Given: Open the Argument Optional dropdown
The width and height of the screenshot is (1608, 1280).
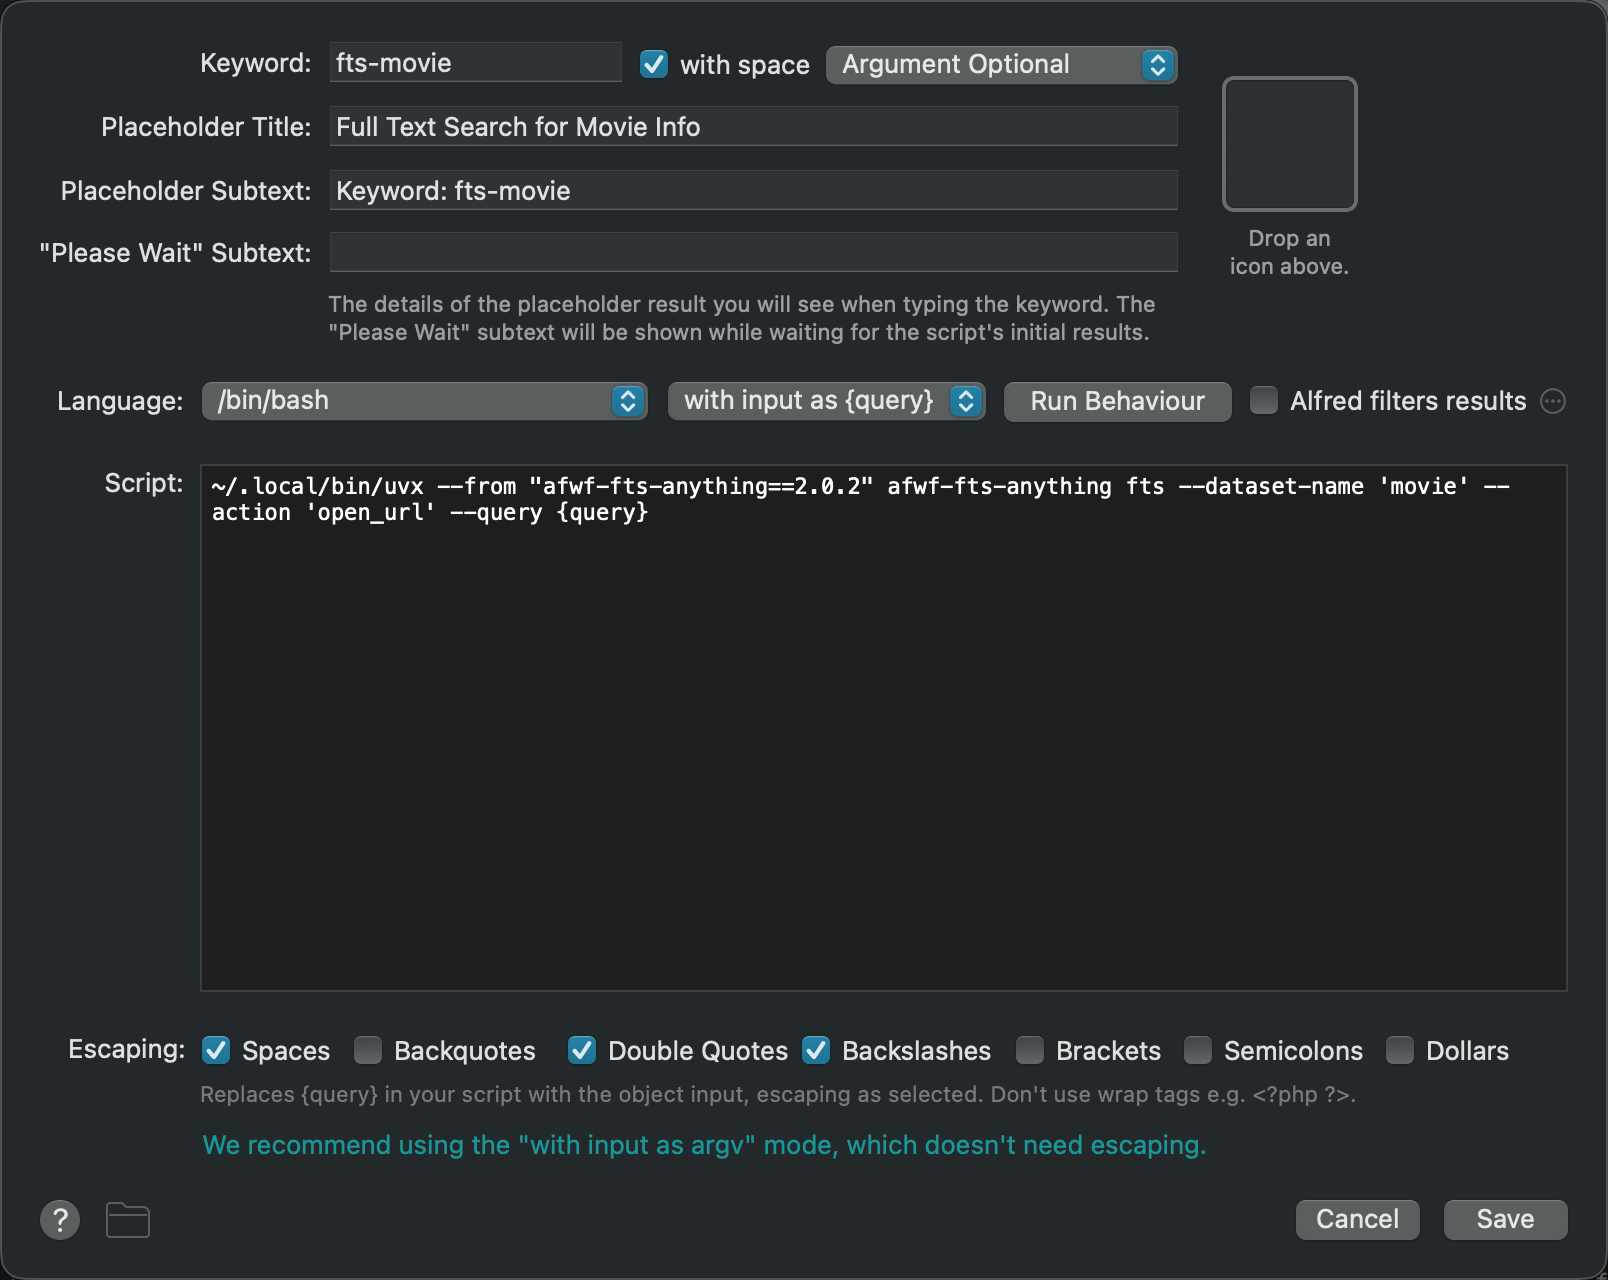Looking at the screenshot, I should click(x=1001, y=65).
